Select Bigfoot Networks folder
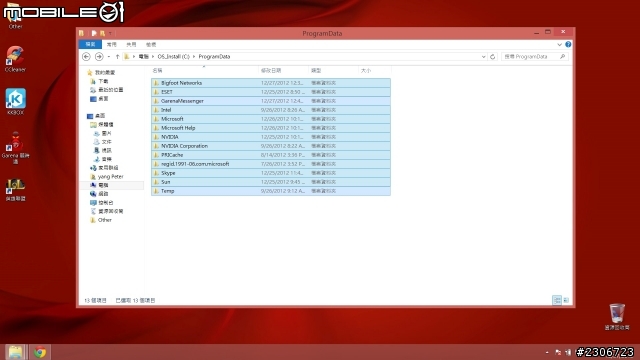Screen dimensions: 640x360 (x=271, y=83)
